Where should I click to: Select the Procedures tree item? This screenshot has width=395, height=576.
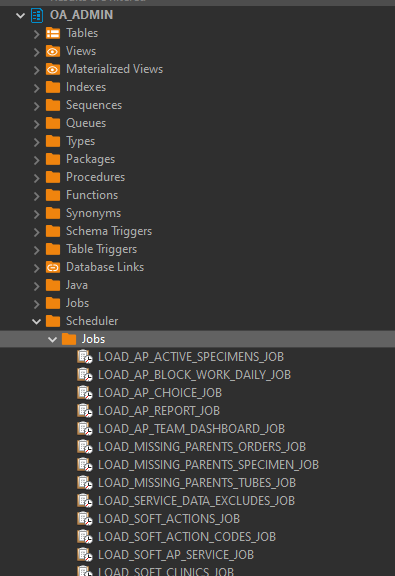96,177
